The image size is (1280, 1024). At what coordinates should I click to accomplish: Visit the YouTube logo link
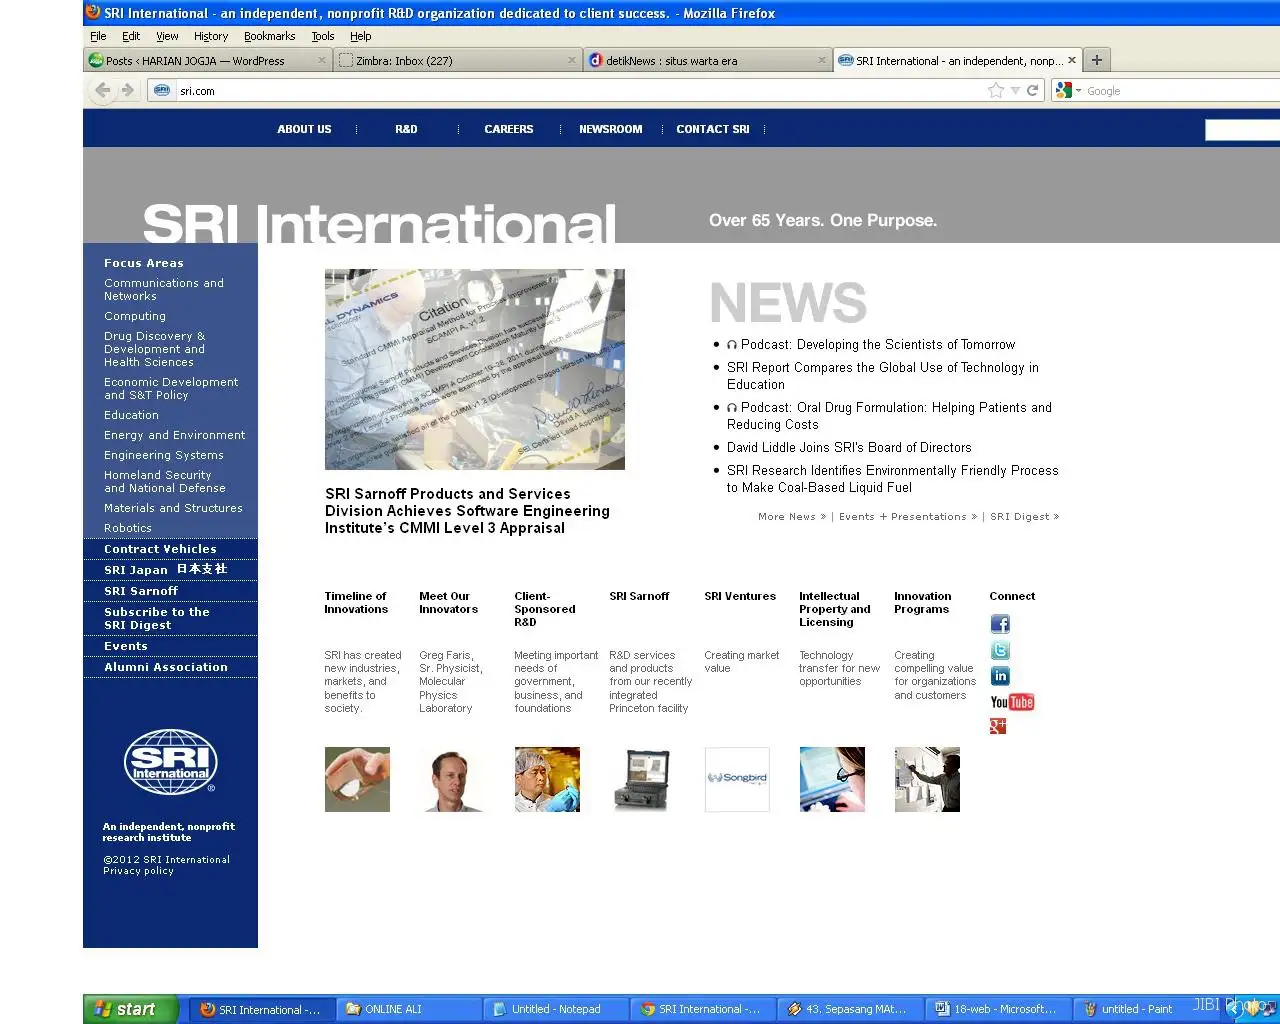click(1012, 702)
